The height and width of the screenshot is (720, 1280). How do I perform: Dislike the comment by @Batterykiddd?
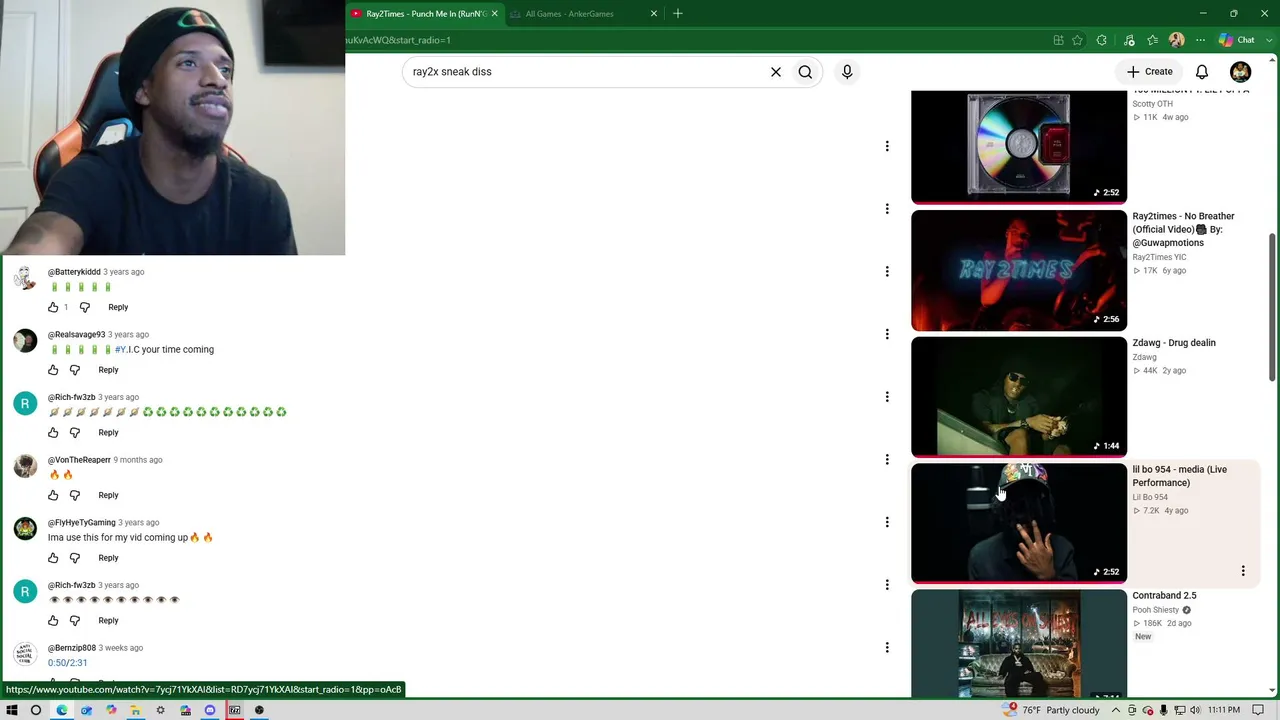click(x=84, y=307)
